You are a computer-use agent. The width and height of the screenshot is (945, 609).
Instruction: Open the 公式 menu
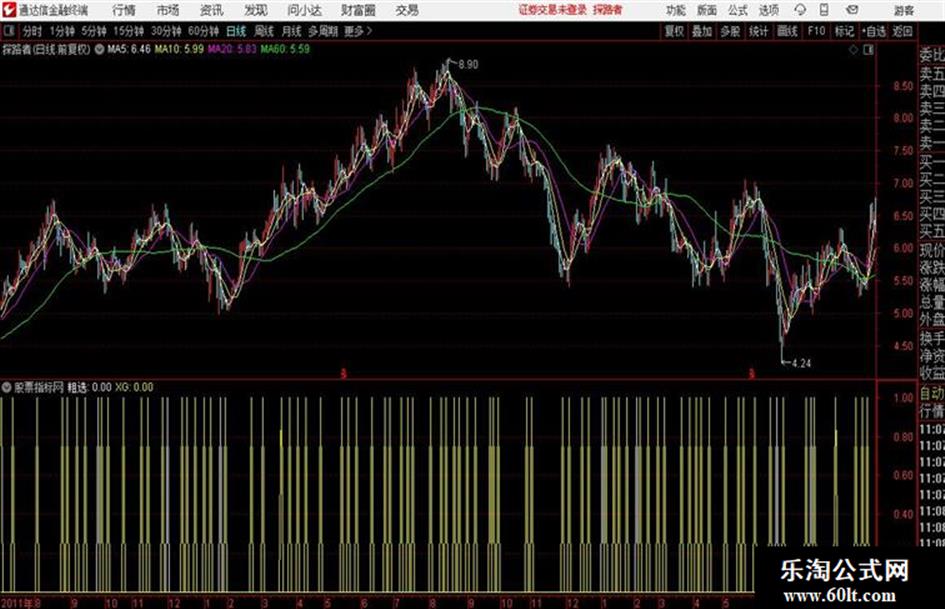[x=738, y=10]
